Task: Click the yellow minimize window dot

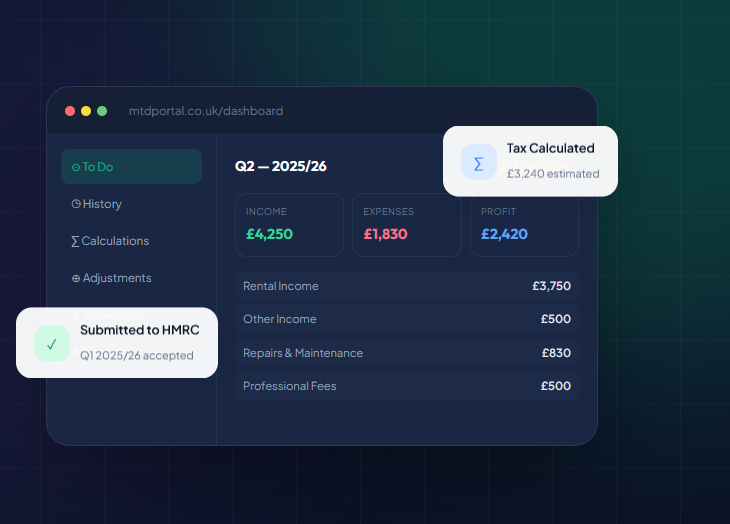Action: tap(86, 111)
